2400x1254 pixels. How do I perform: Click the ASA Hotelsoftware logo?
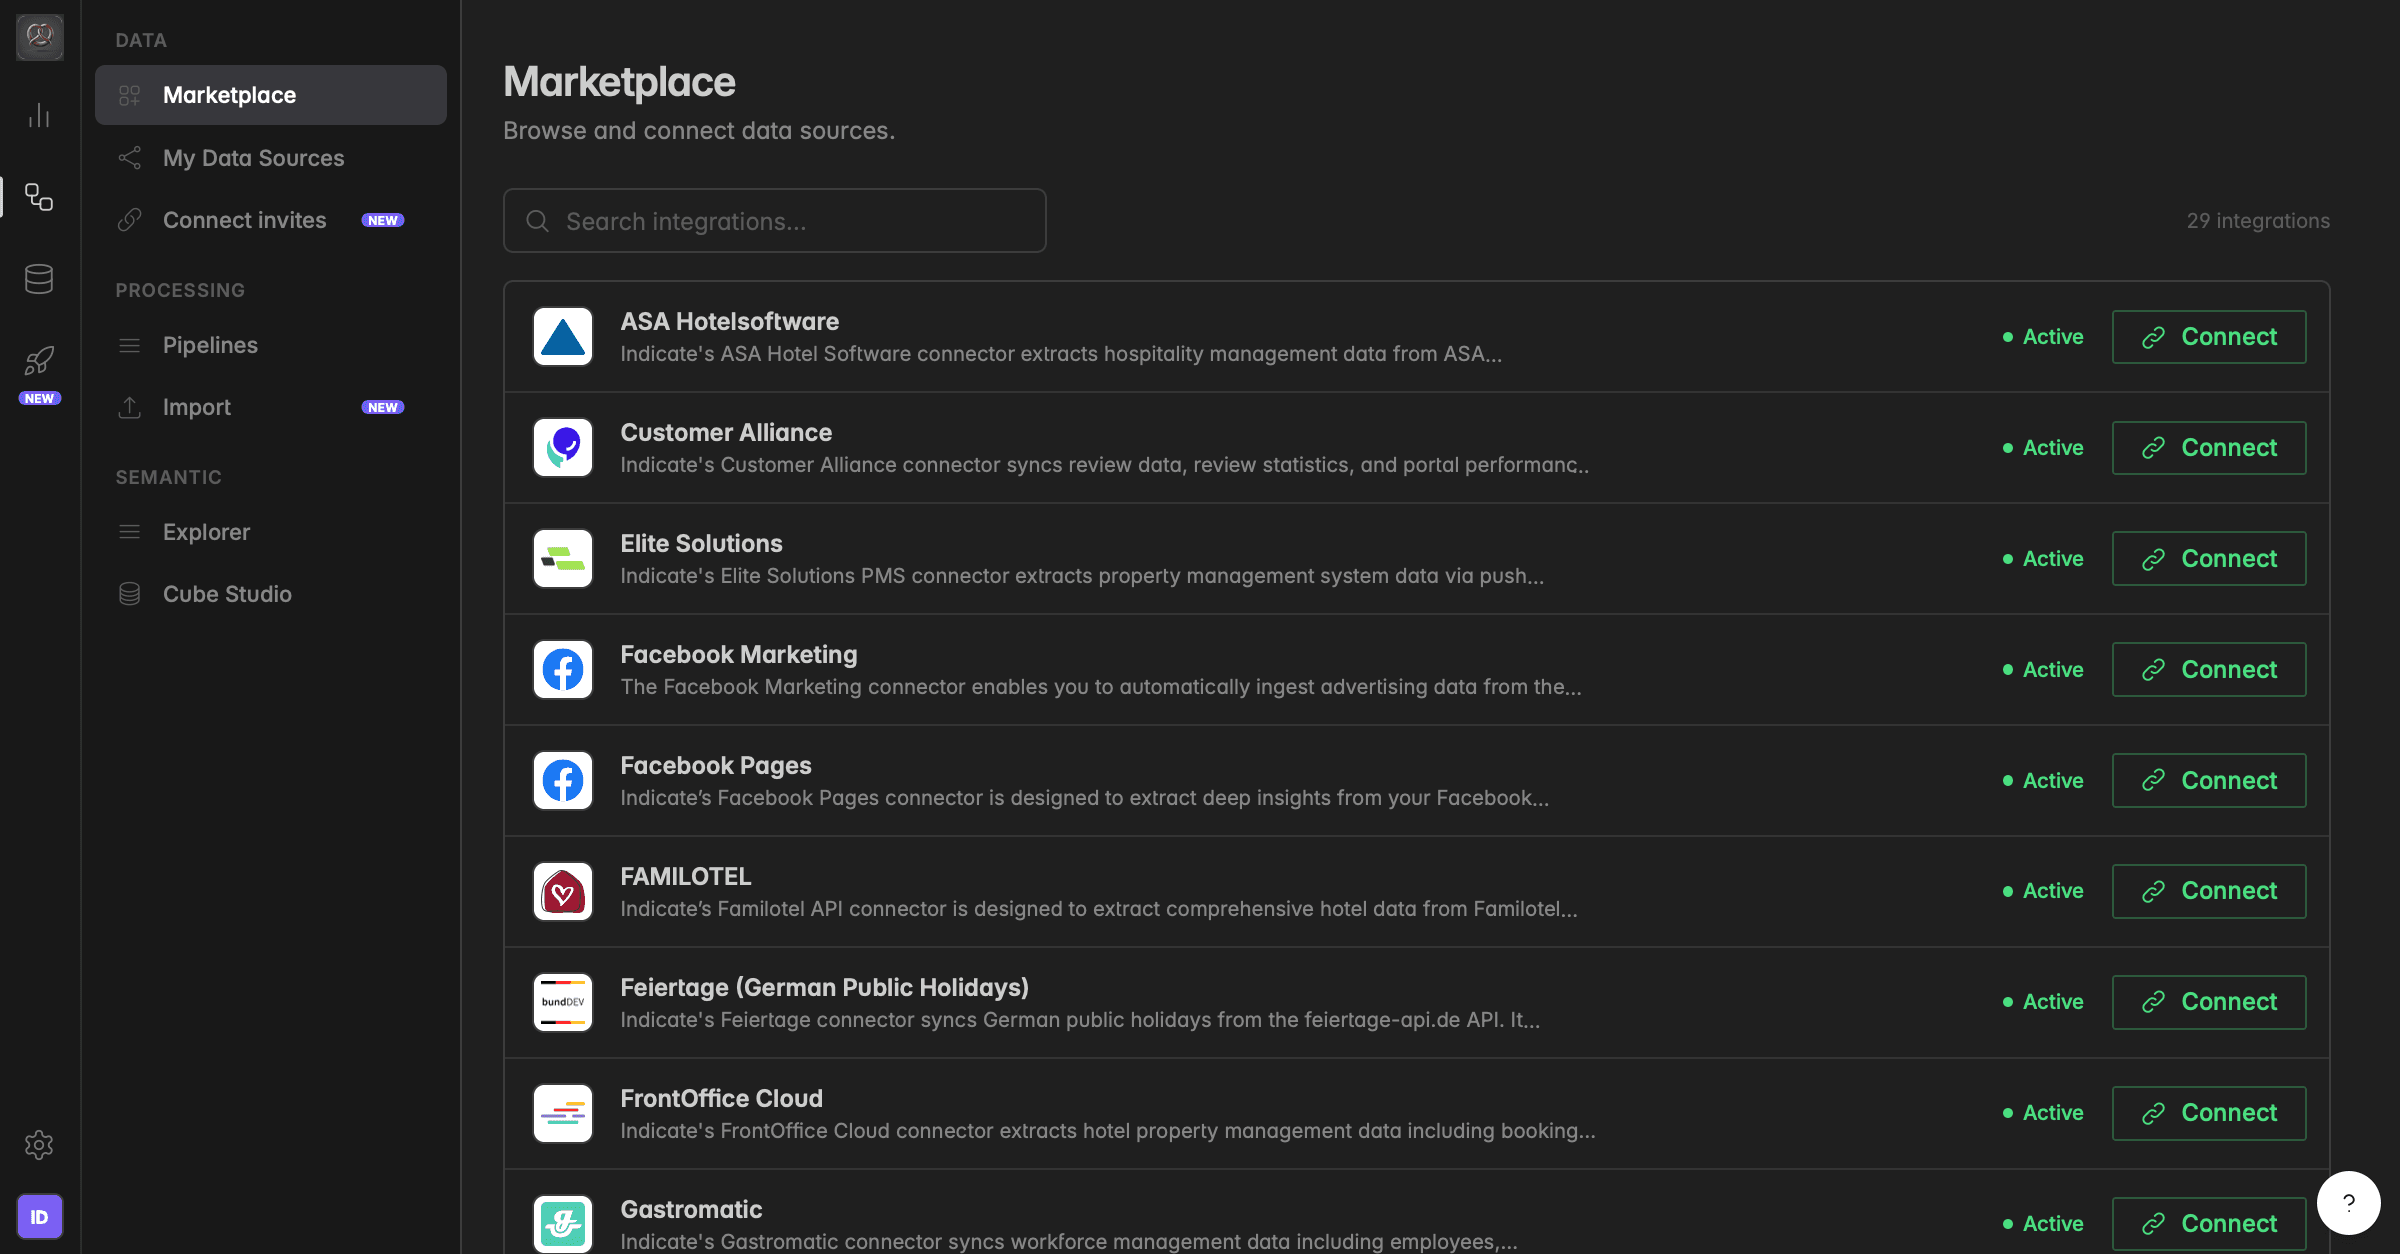pos(563,337)
